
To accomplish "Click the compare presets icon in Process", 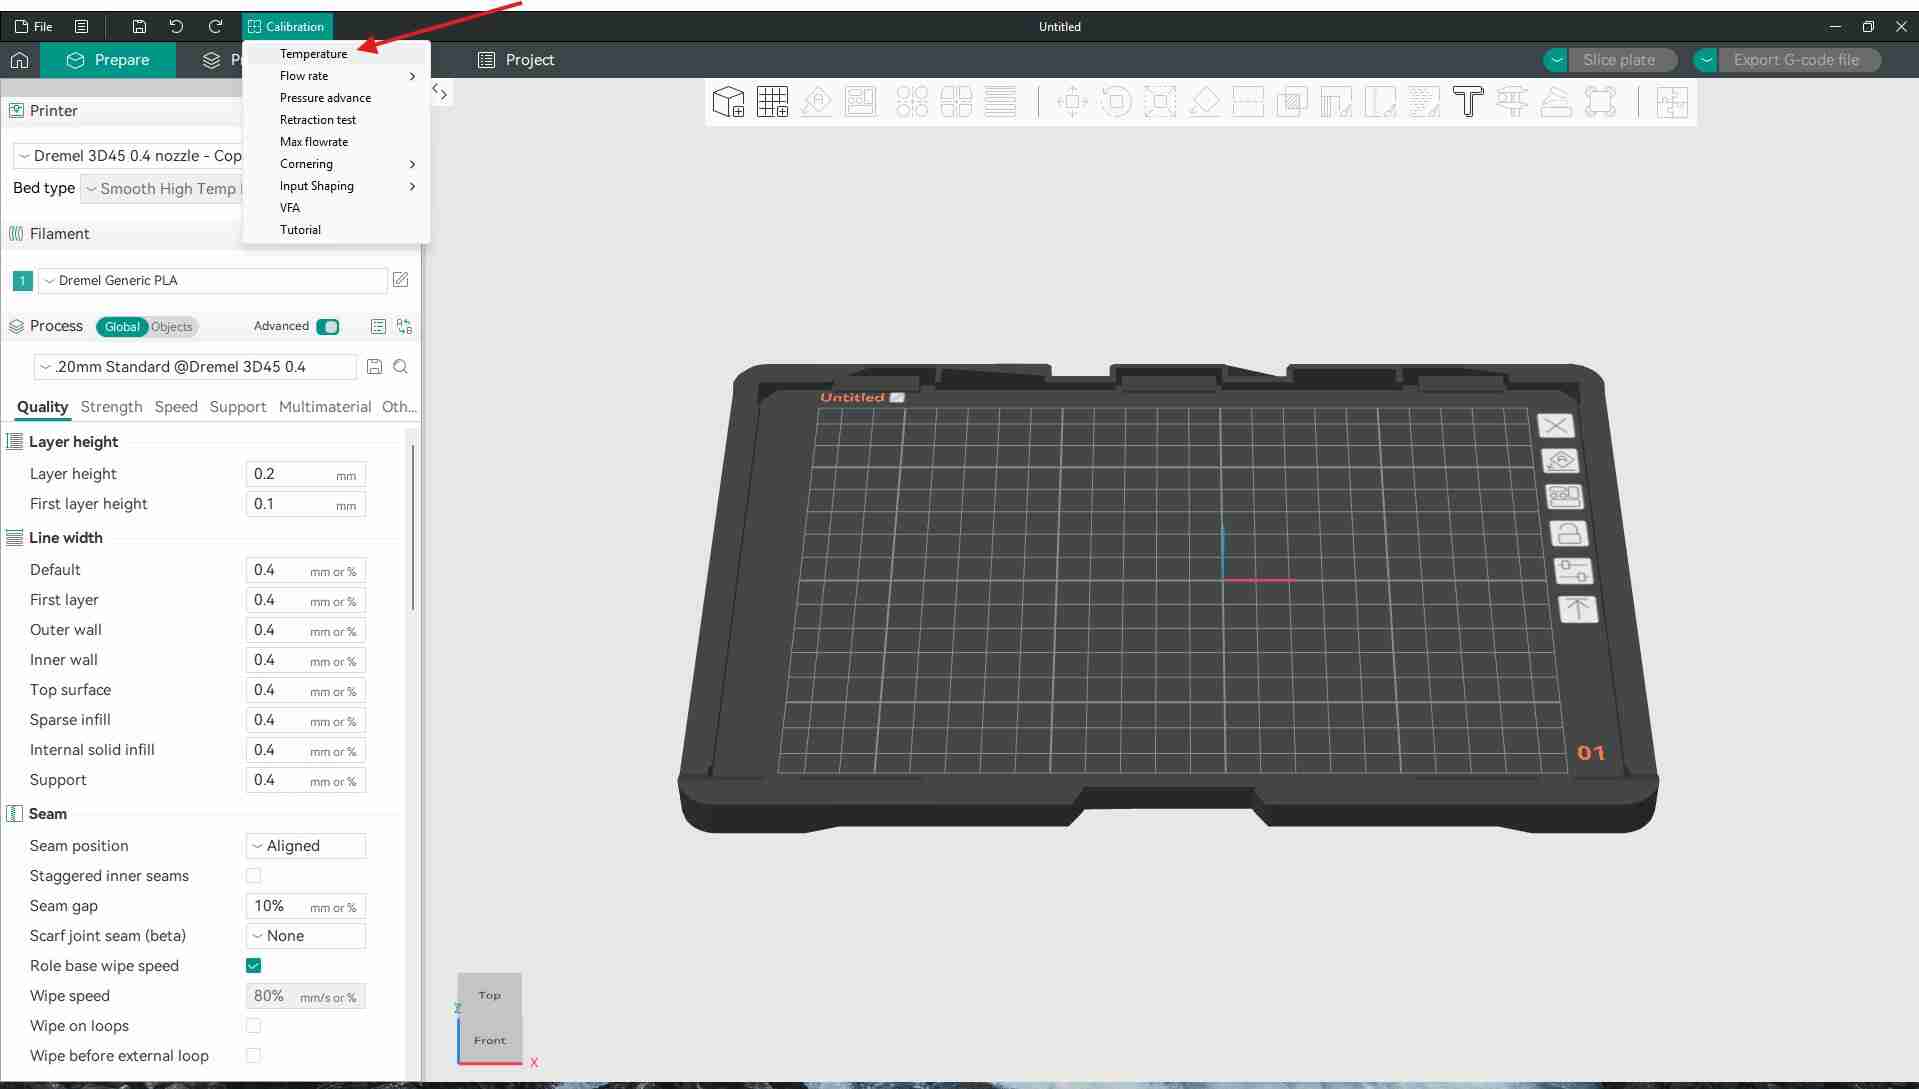I will tap(404, 326).
